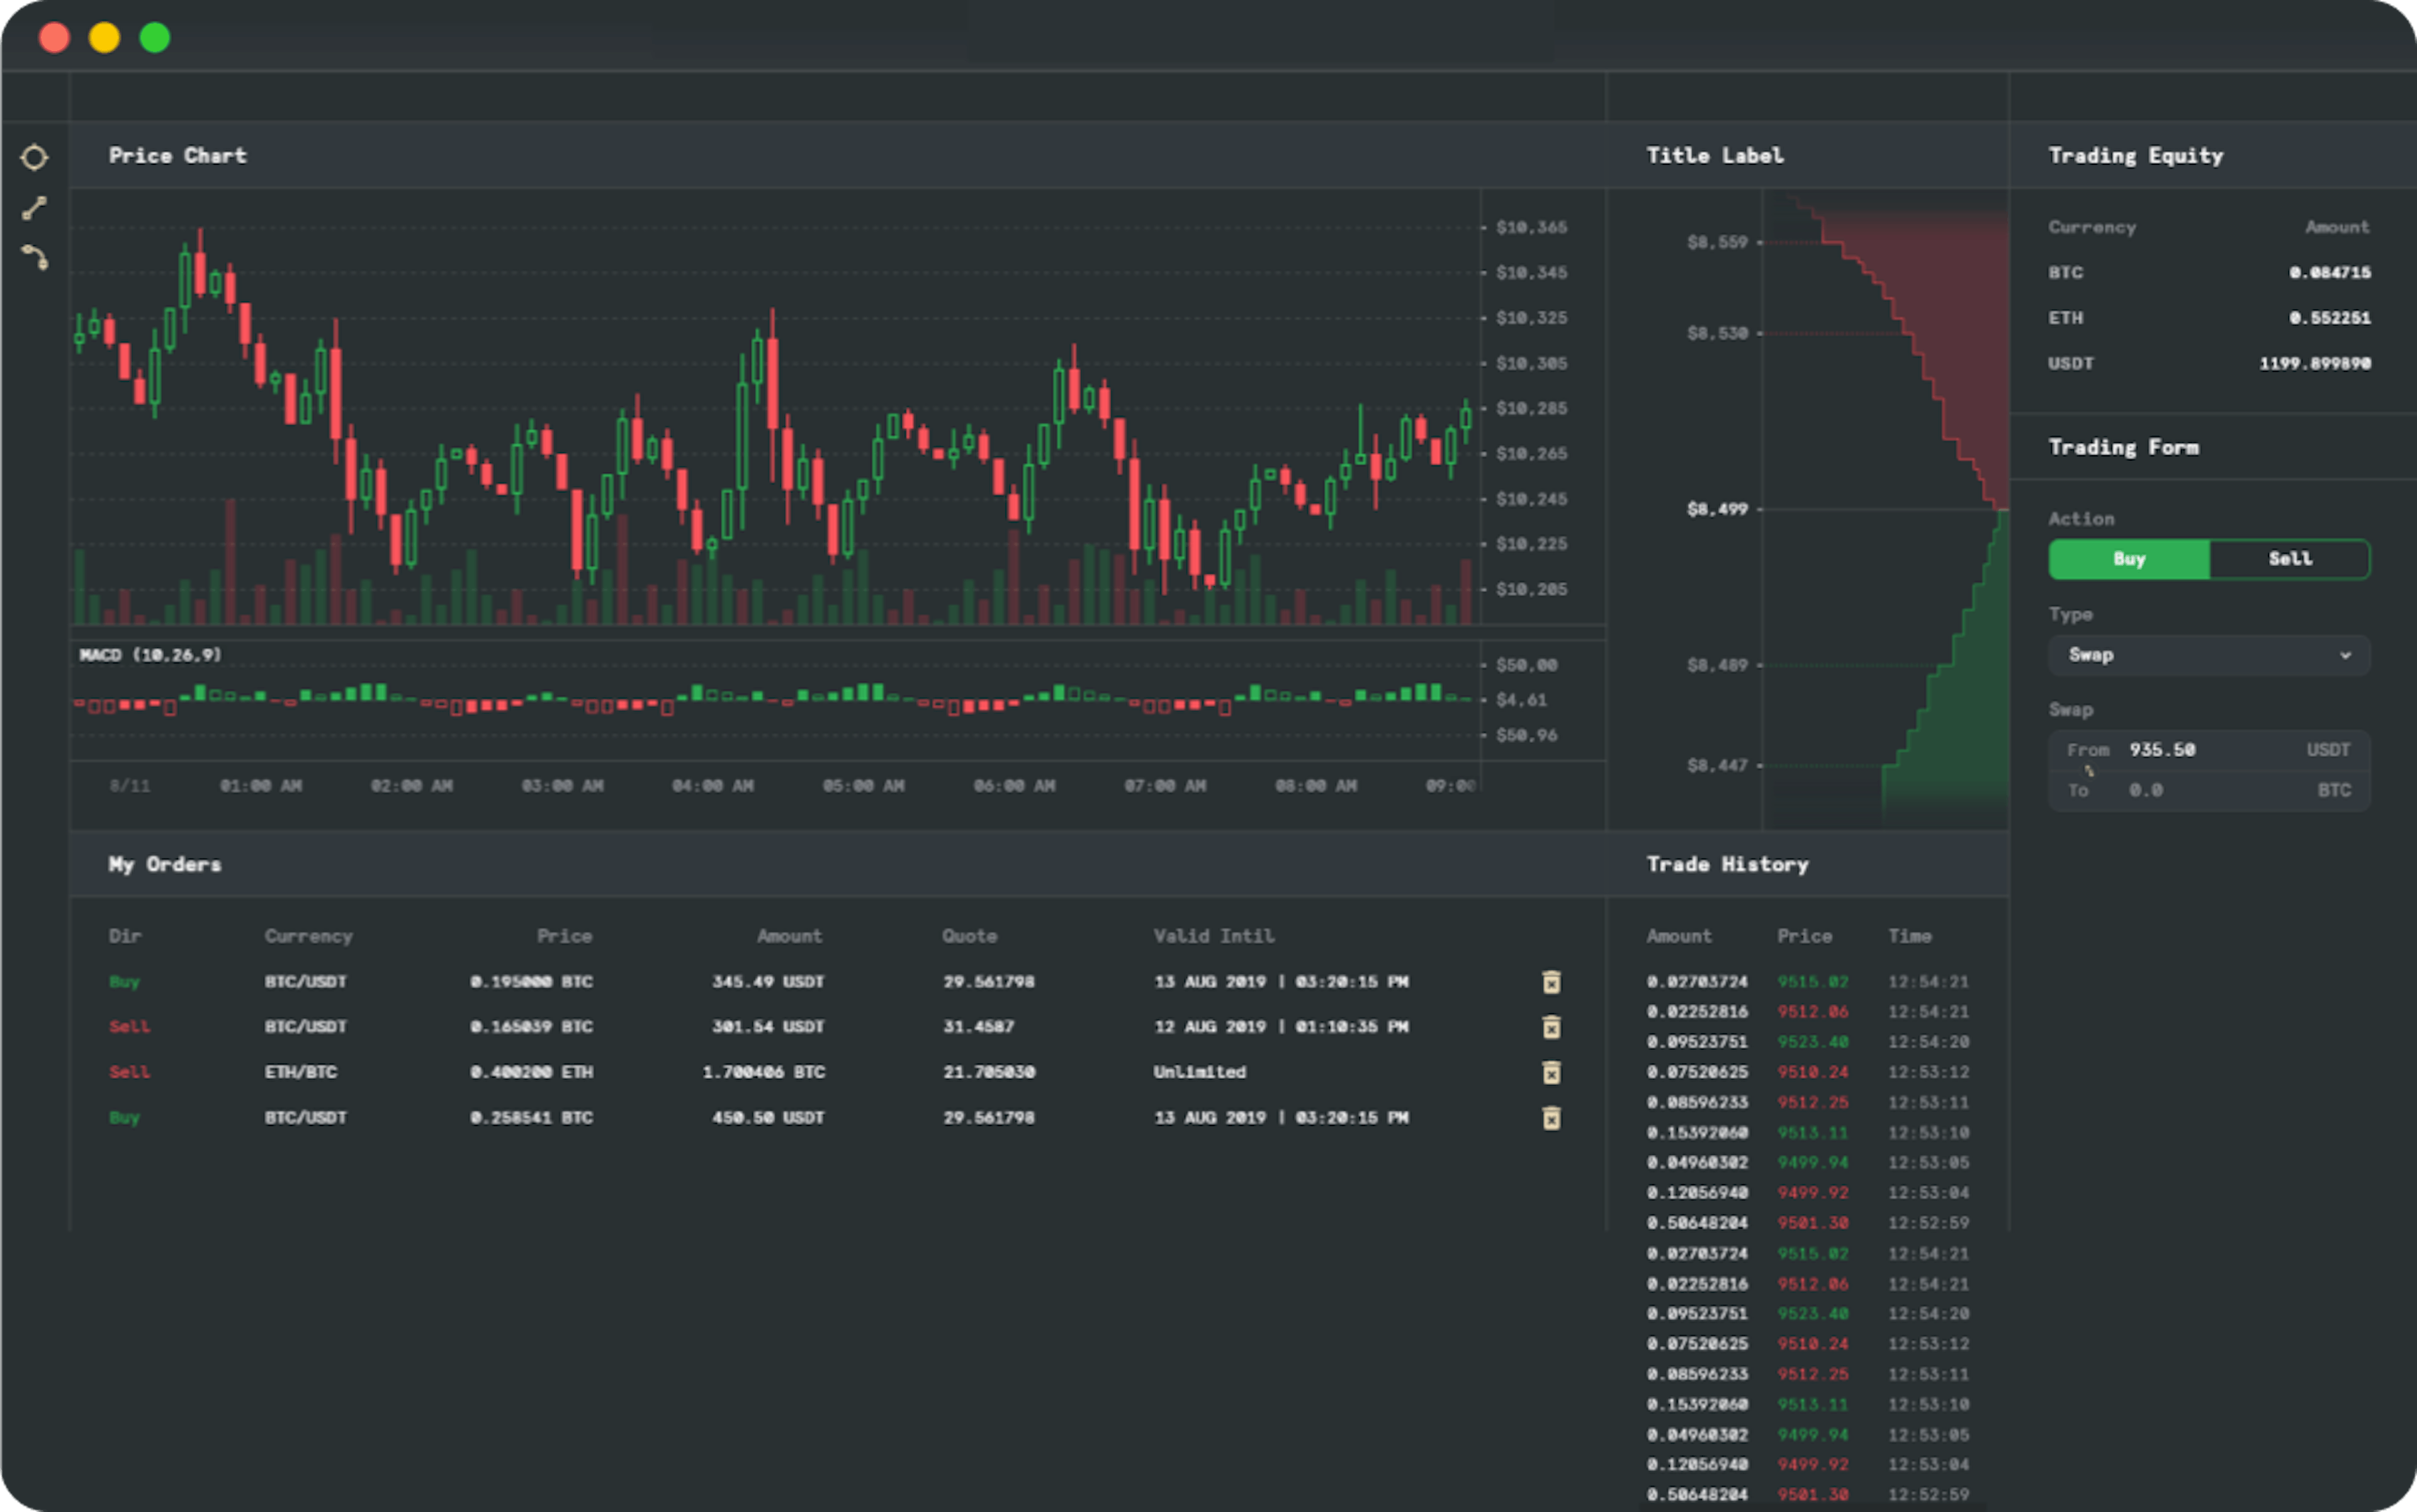Screen dimensions: 2417x1512
Task: Switch action to Buy
Action: pos(2129,559)
